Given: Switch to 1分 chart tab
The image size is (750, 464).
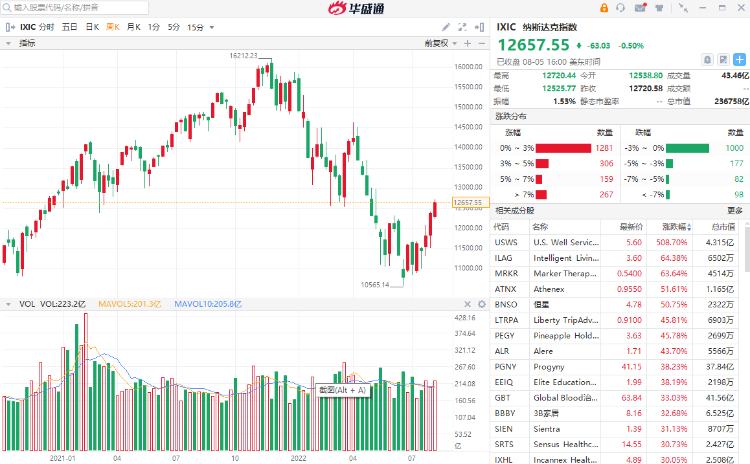Looking at the screenshot, I should [x=154, y=27].
